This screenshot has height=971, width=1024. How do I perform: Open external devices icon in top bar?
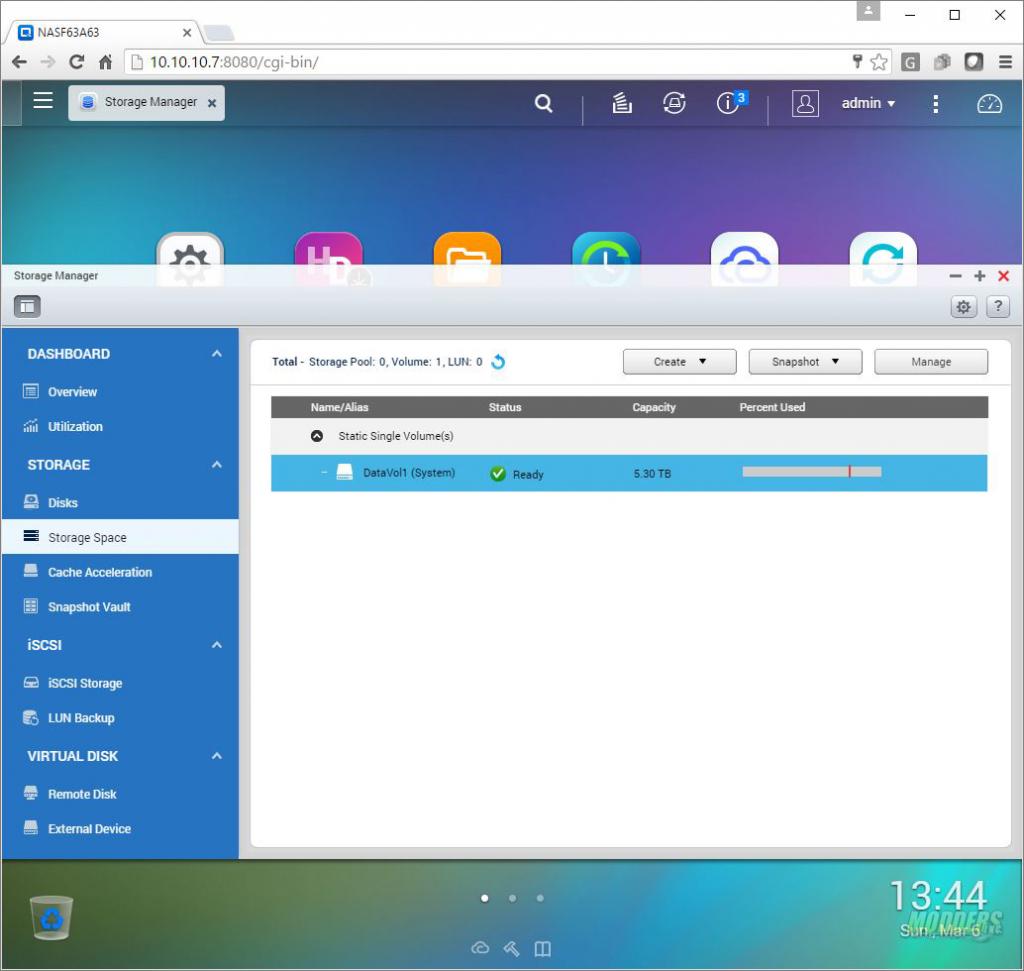coord(674,103)
